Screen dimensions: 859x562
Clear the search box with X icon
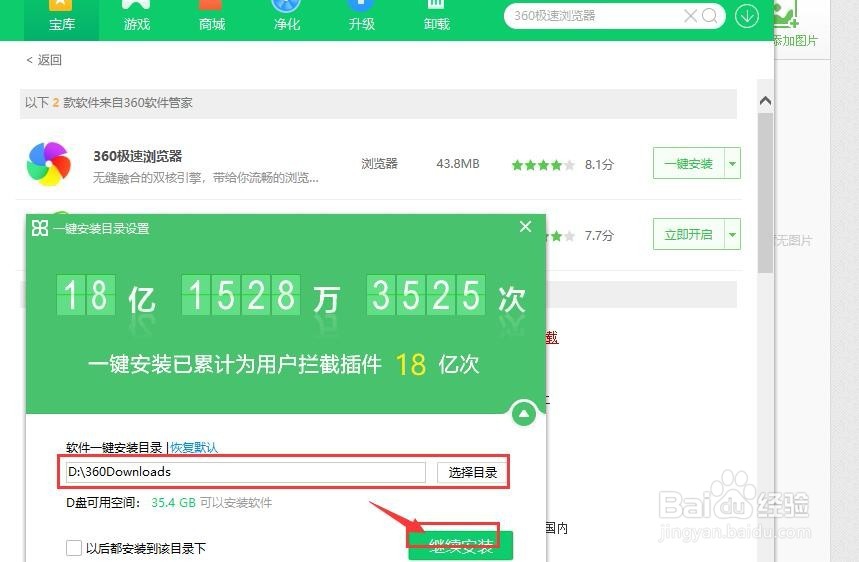[x=690, y=16]
